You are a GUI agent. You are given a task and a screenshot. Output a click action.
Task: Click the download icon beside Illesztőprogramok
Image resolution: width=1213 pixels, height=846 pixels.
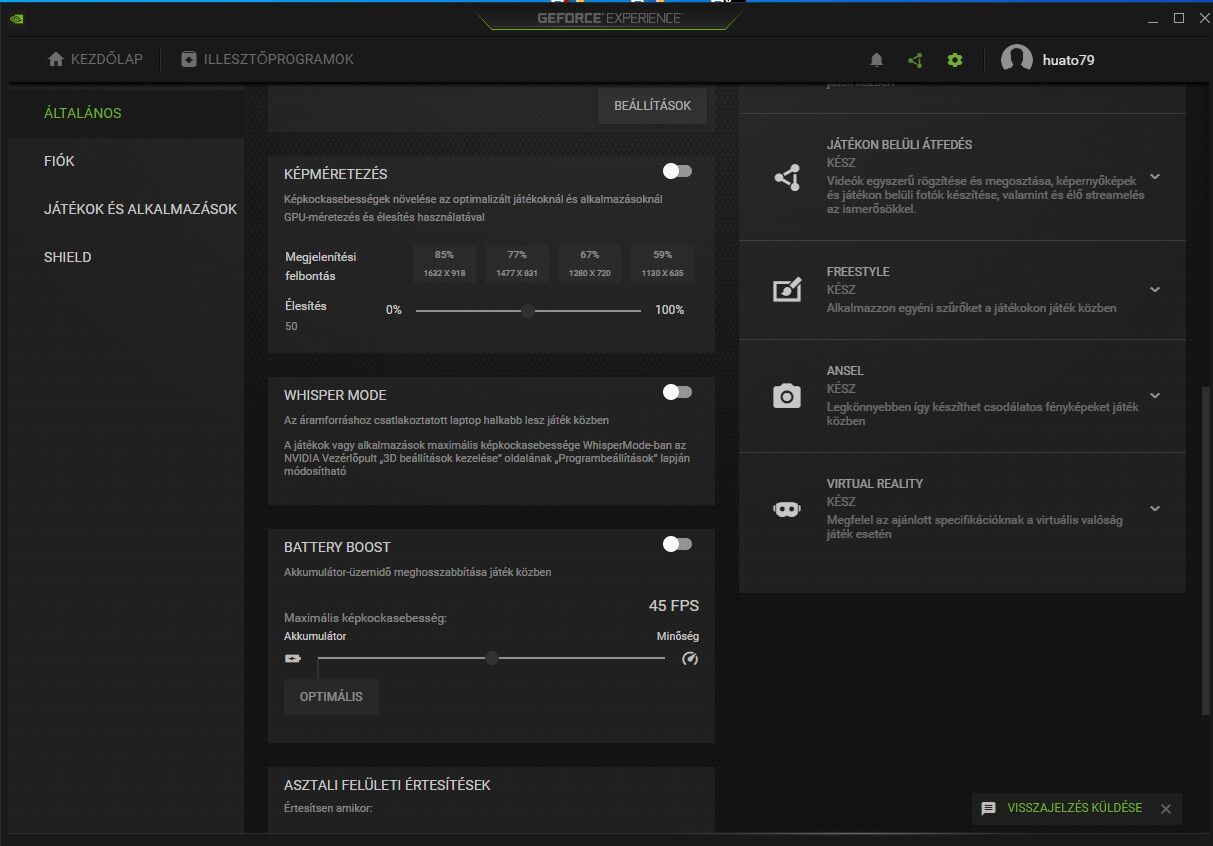pyautogui.click(x=189, y=59)
